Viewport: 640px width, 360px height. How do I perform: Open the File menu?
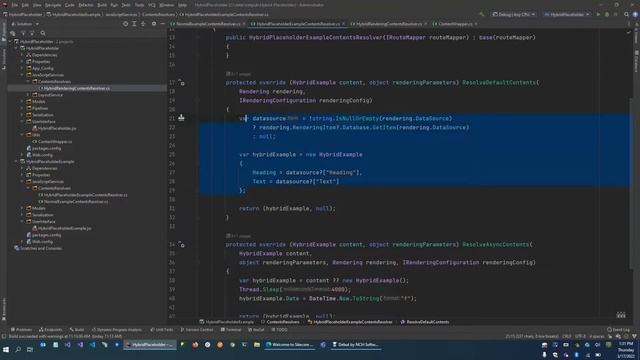coord(15,5)
